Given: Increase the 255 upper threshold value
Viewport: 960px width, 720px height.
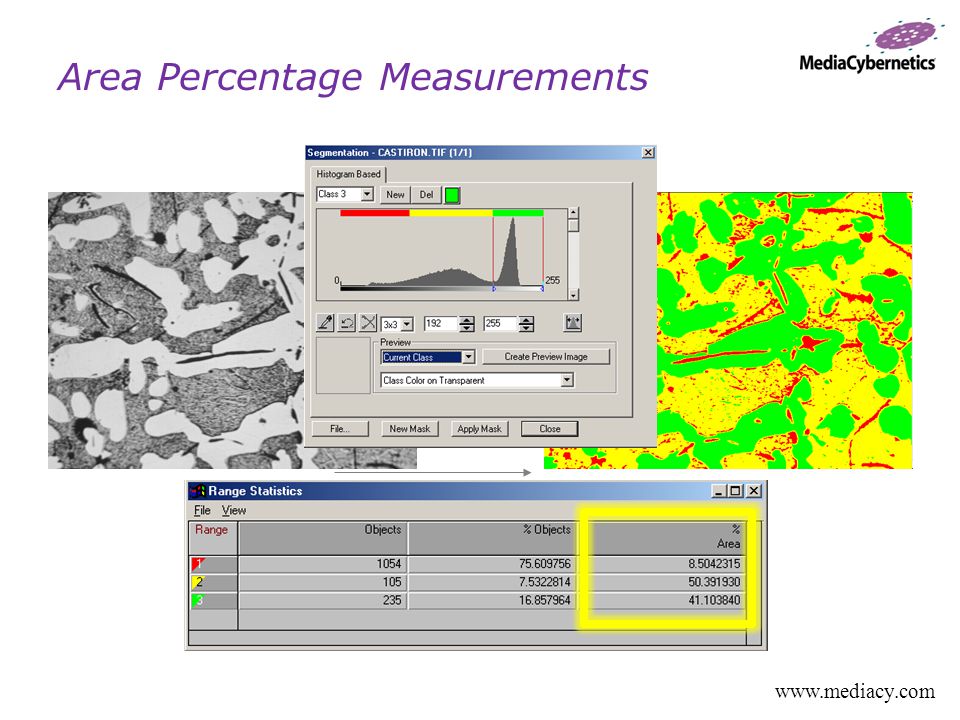Looking at the screenshot, I should click(x=526, y=320).
